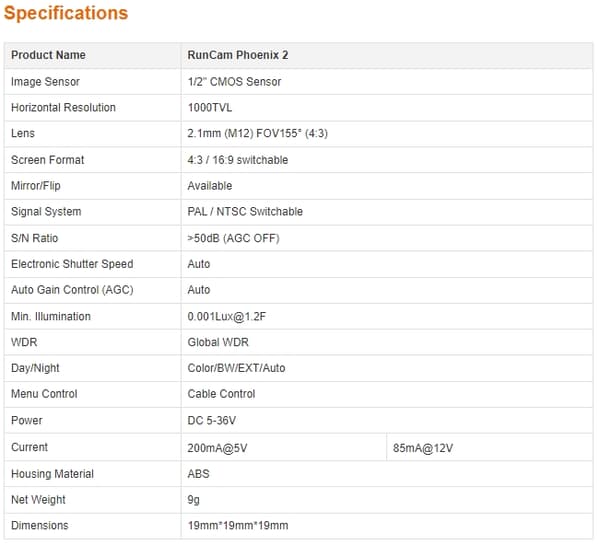The height and width of the screenshot is (545, 600).
Task: Select the 19mm*19mm*19mm dimensions value
Action: point(238,526)
